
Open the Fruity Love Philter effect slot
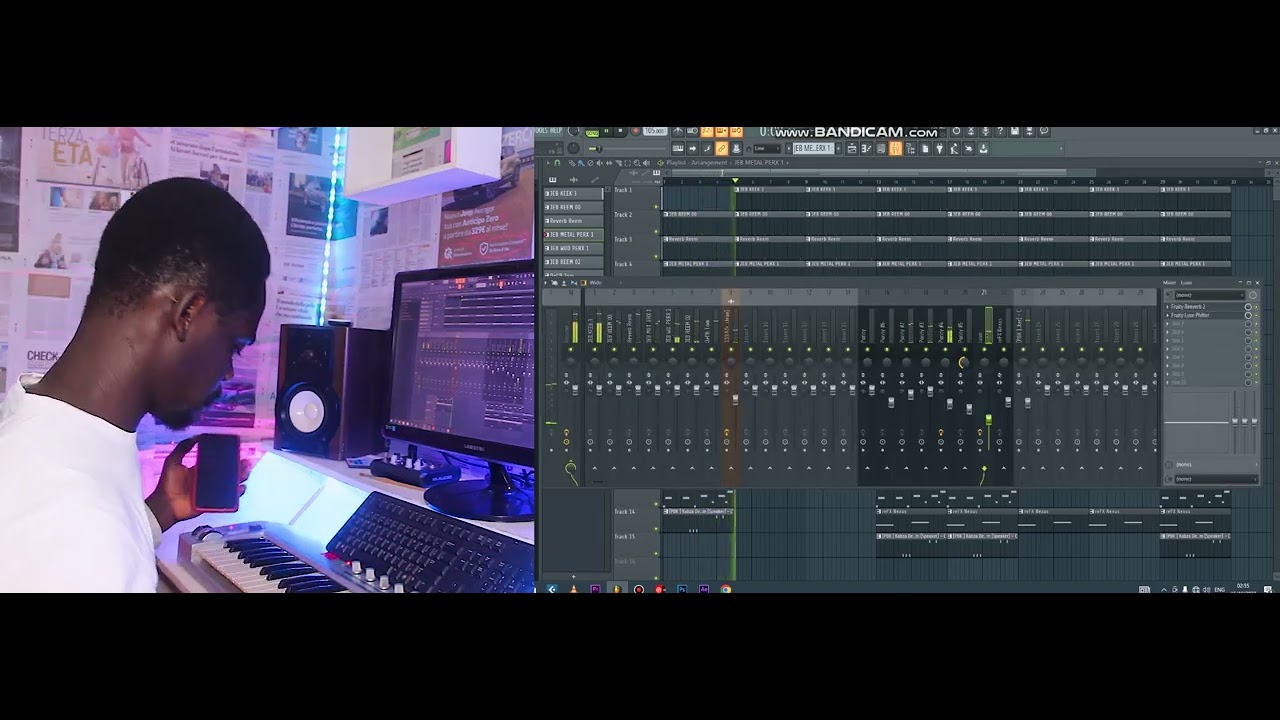coord(1205,315)
